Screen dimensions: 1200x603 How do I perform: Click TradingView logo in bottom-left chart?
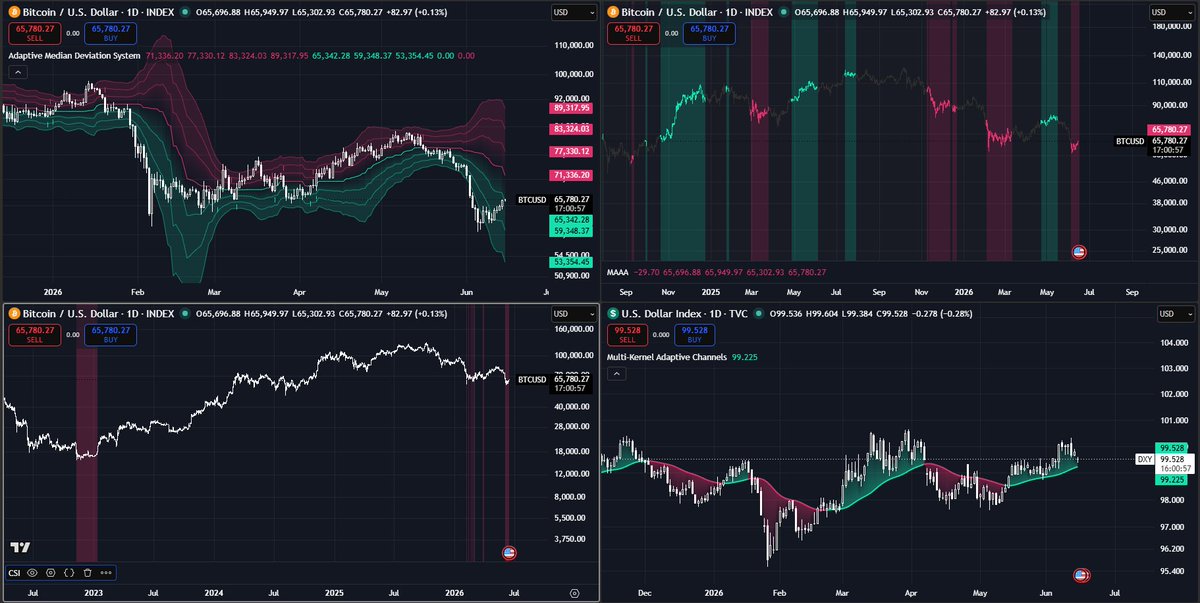click(20, 547)
